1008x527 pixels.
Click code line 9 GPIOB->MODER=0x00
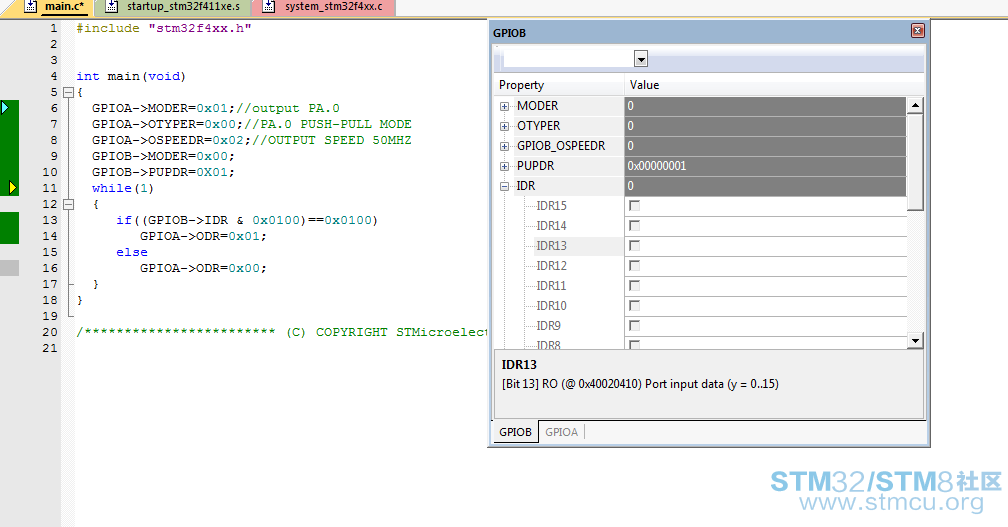pyautogui.click(x=163, y=156)
